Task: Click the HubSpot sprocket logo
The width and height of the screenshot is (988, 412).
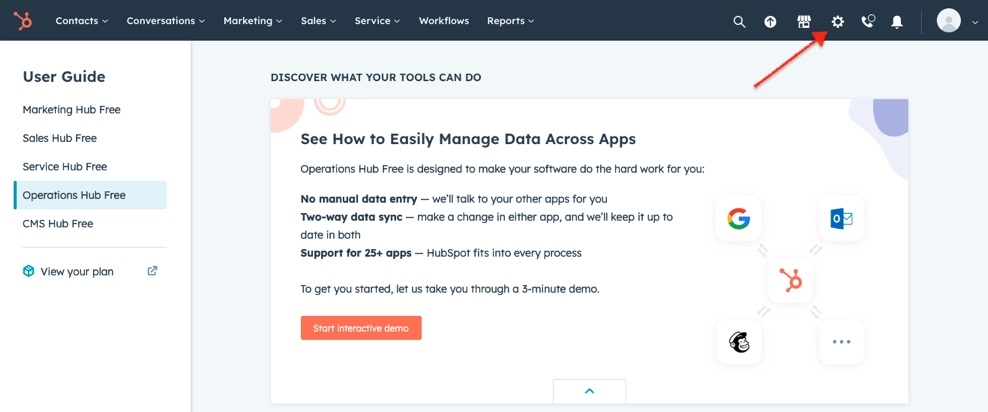Action: [x=24, y=21]
